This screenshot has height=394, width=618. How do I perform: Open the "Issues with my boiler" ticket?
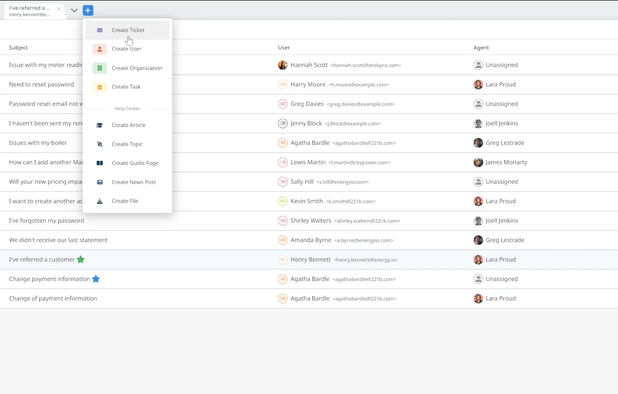38,143
